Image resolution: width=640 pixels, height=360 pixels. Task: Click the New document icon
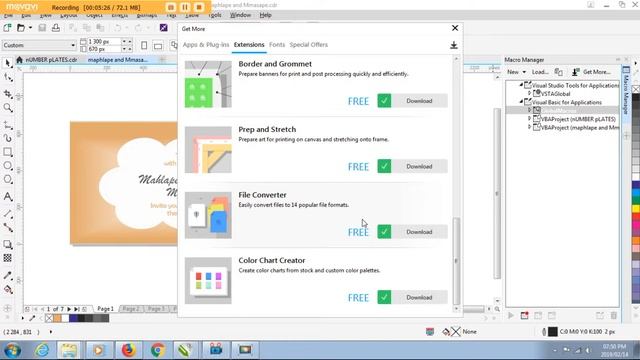click(x=7, y=28)
